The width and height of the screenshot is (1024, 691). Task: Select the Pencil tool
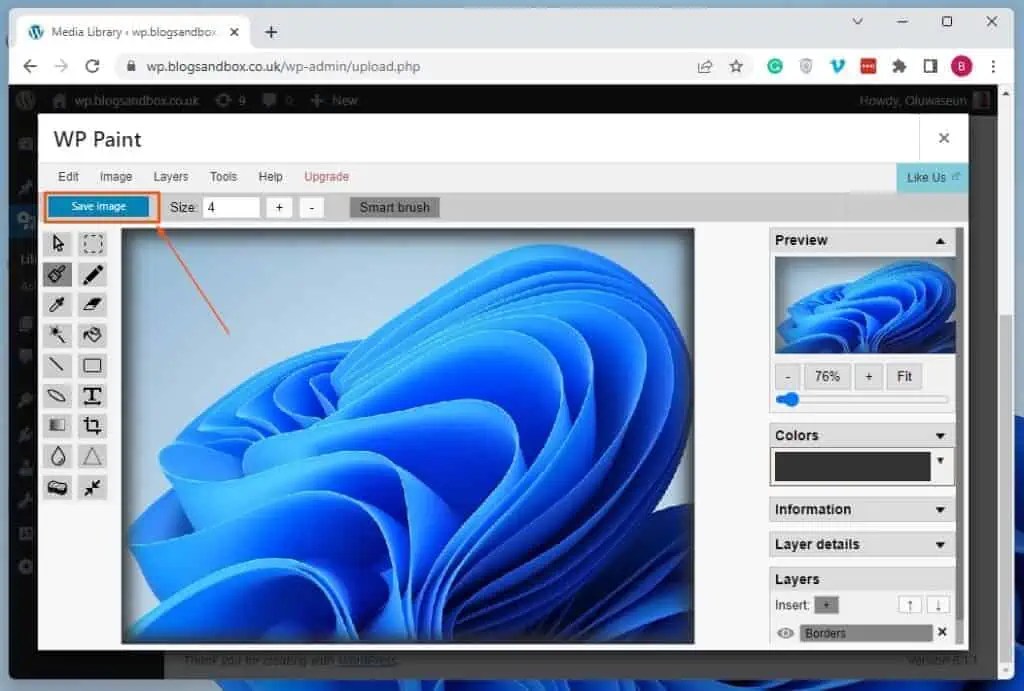pyautogui.click(x=92, y=274)
